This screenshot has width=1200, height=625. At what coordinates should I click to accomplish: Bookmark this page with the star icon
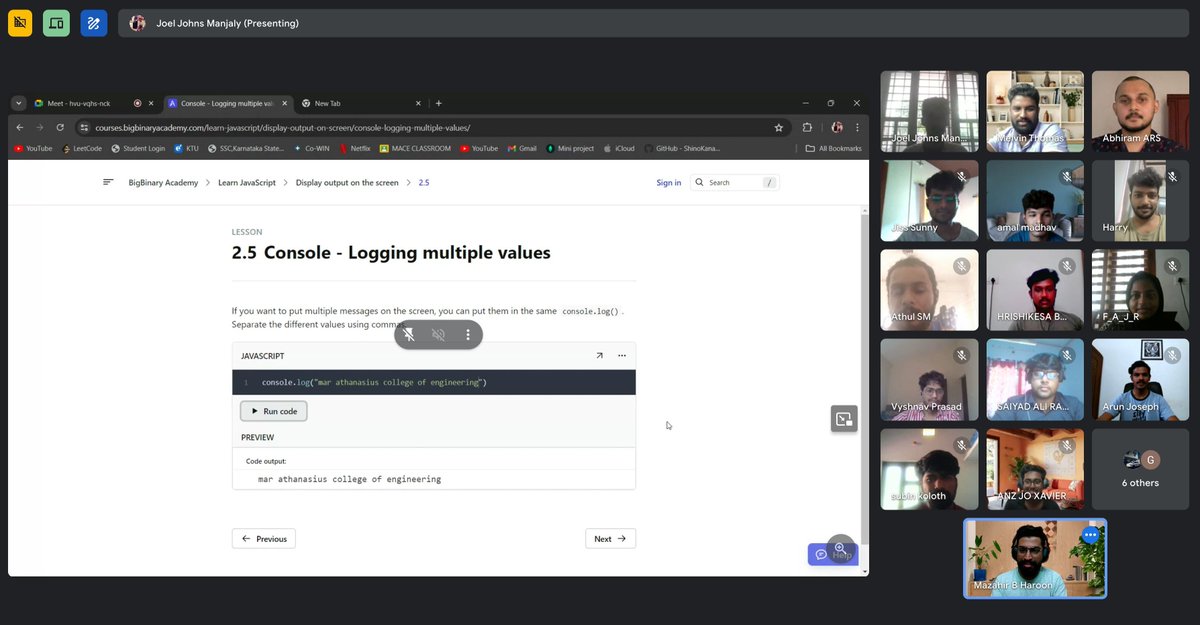pyautogui.click(x=778, y=127)
